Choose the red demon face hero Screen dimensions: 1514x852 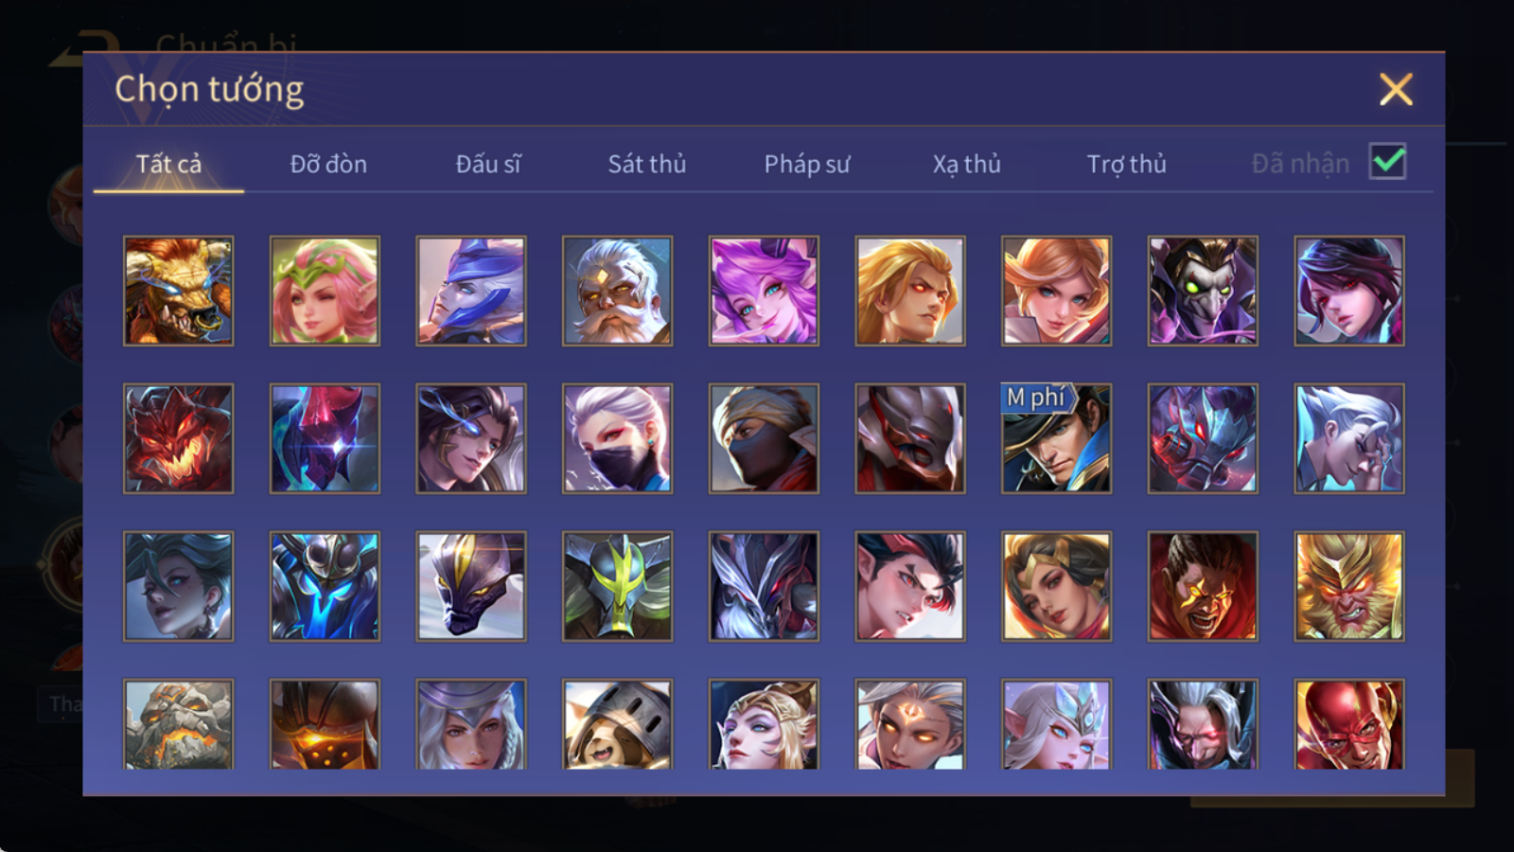[178, 438]
